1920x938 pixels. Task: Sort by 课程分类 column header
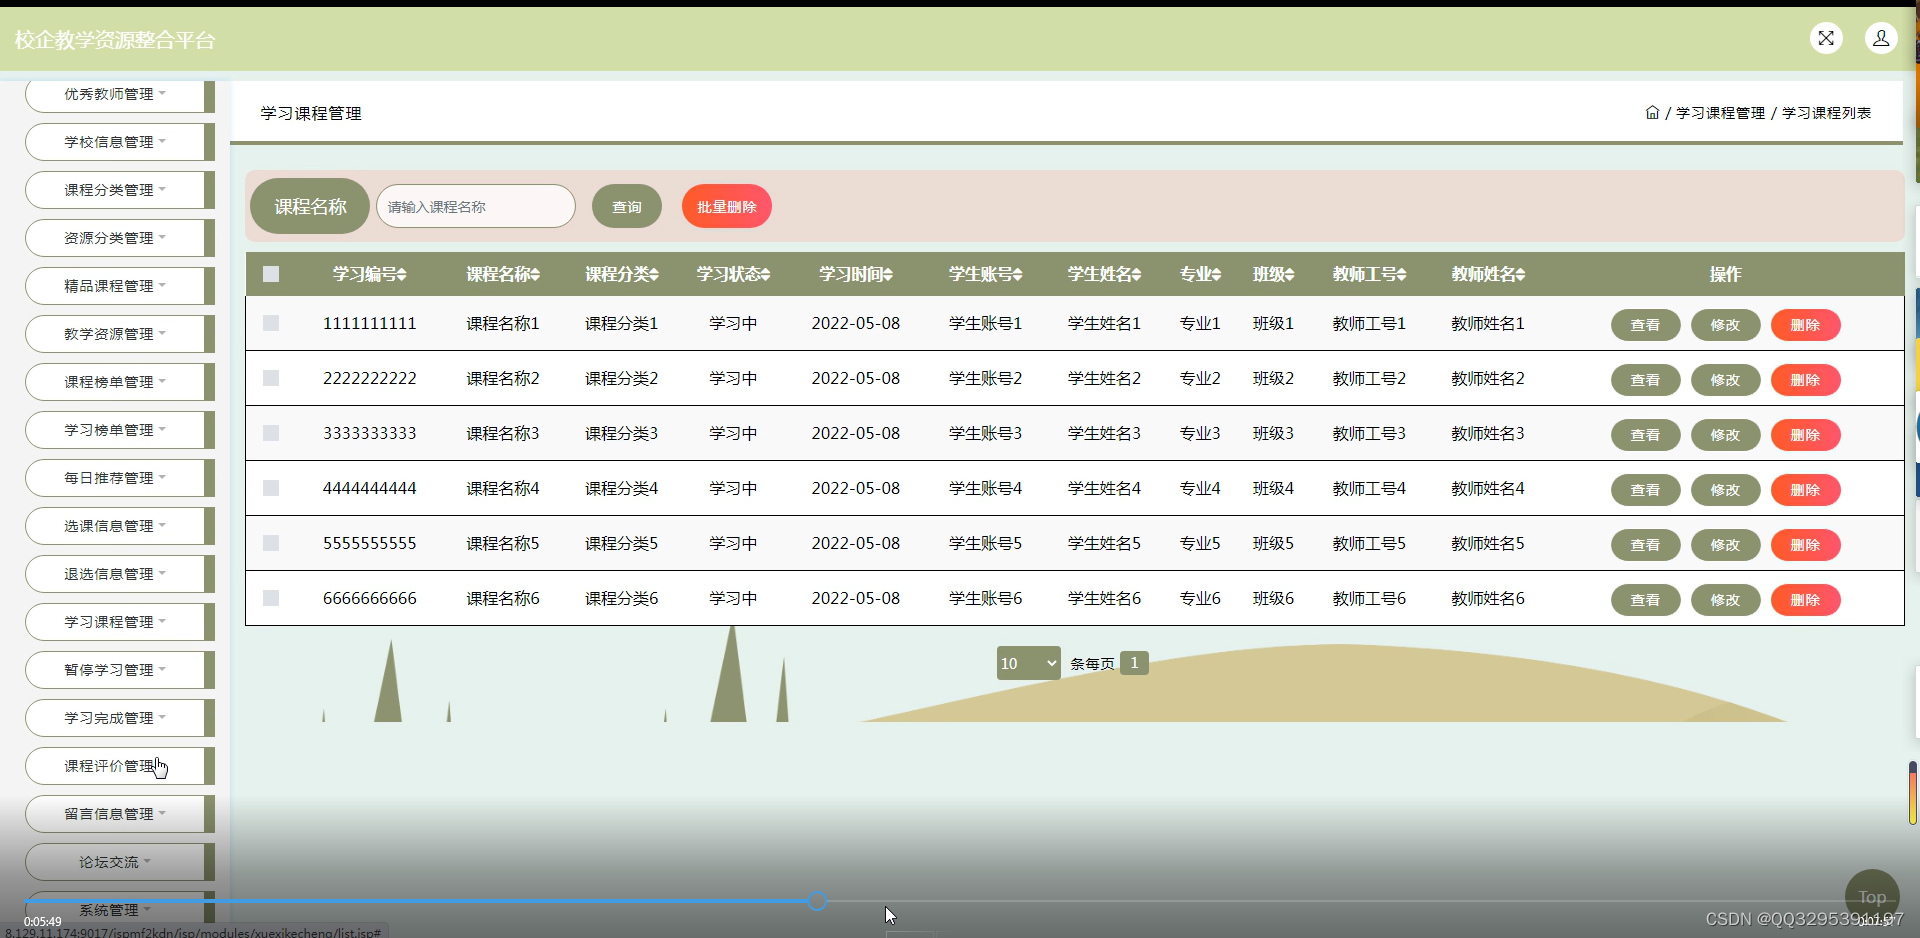[622, 274]
